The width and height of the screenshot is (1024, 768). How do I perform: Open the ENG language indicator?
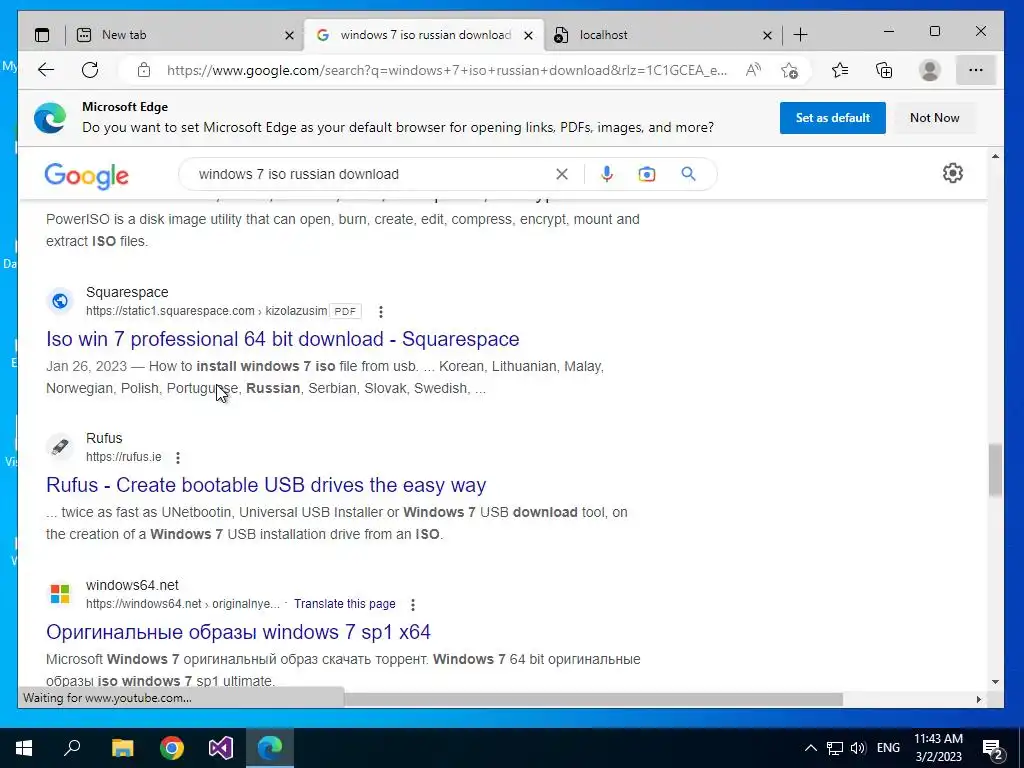[x=888, y=748]
